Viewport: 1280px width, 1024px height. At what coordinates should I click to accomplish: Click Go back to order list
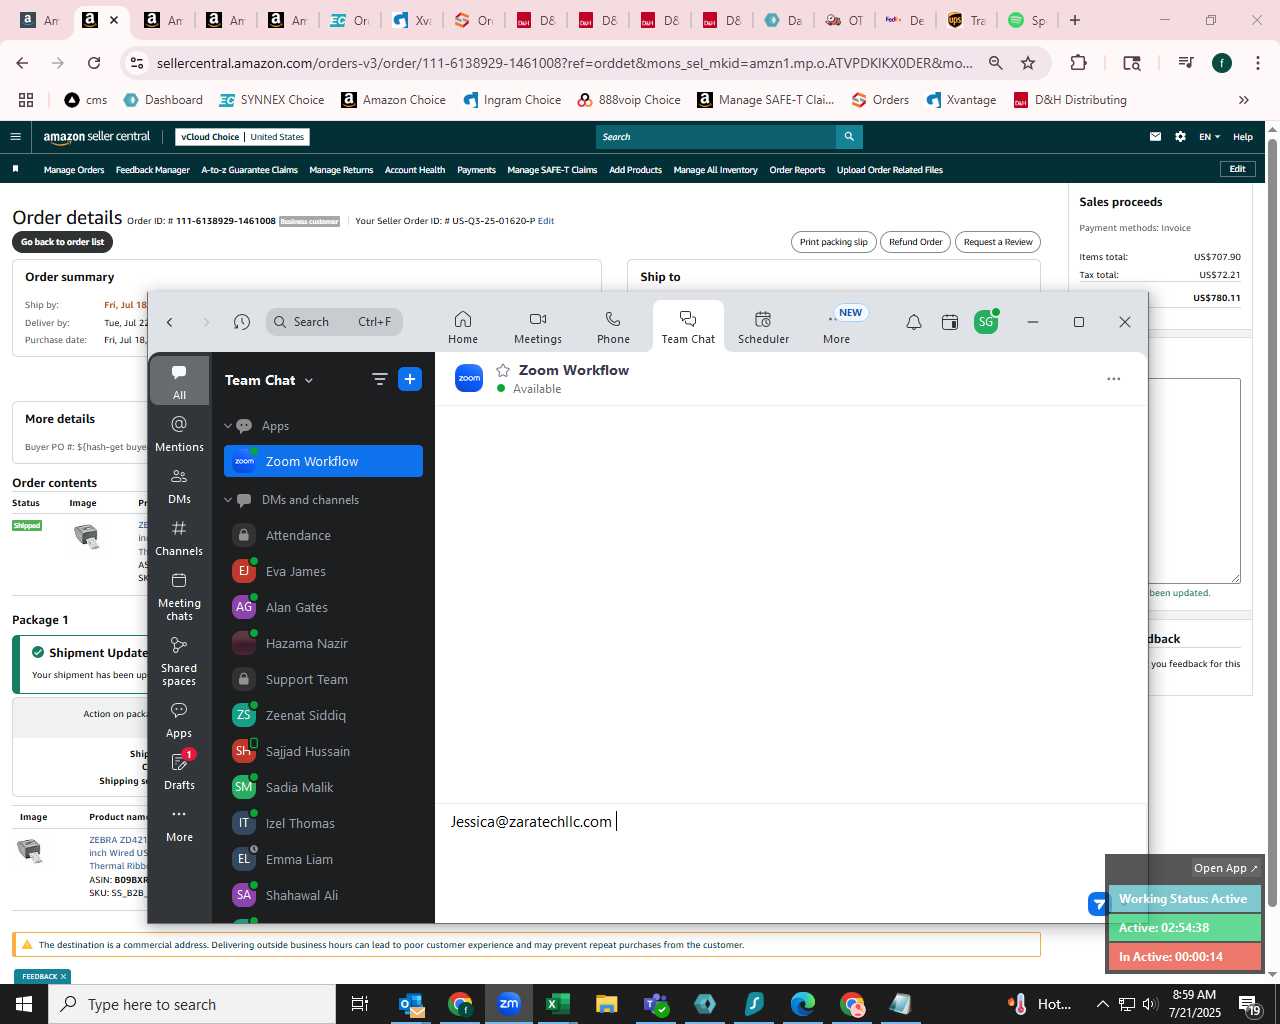[x=62, y=242]
